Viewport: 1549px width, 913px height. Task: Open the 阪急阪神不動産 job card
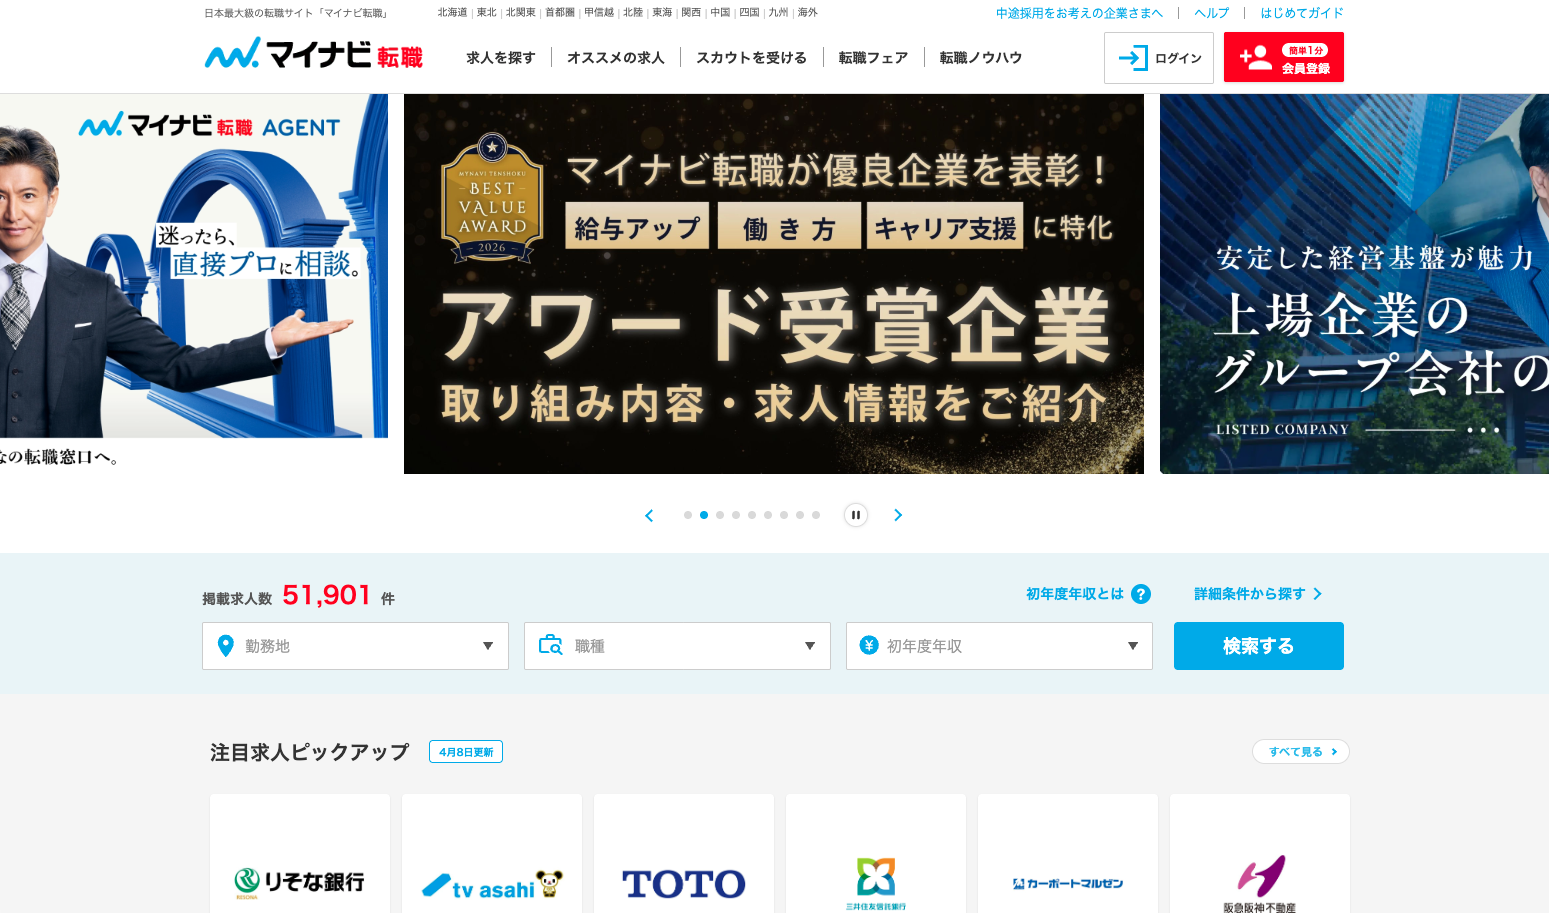pyautogui.click(x=1260, y=854)
